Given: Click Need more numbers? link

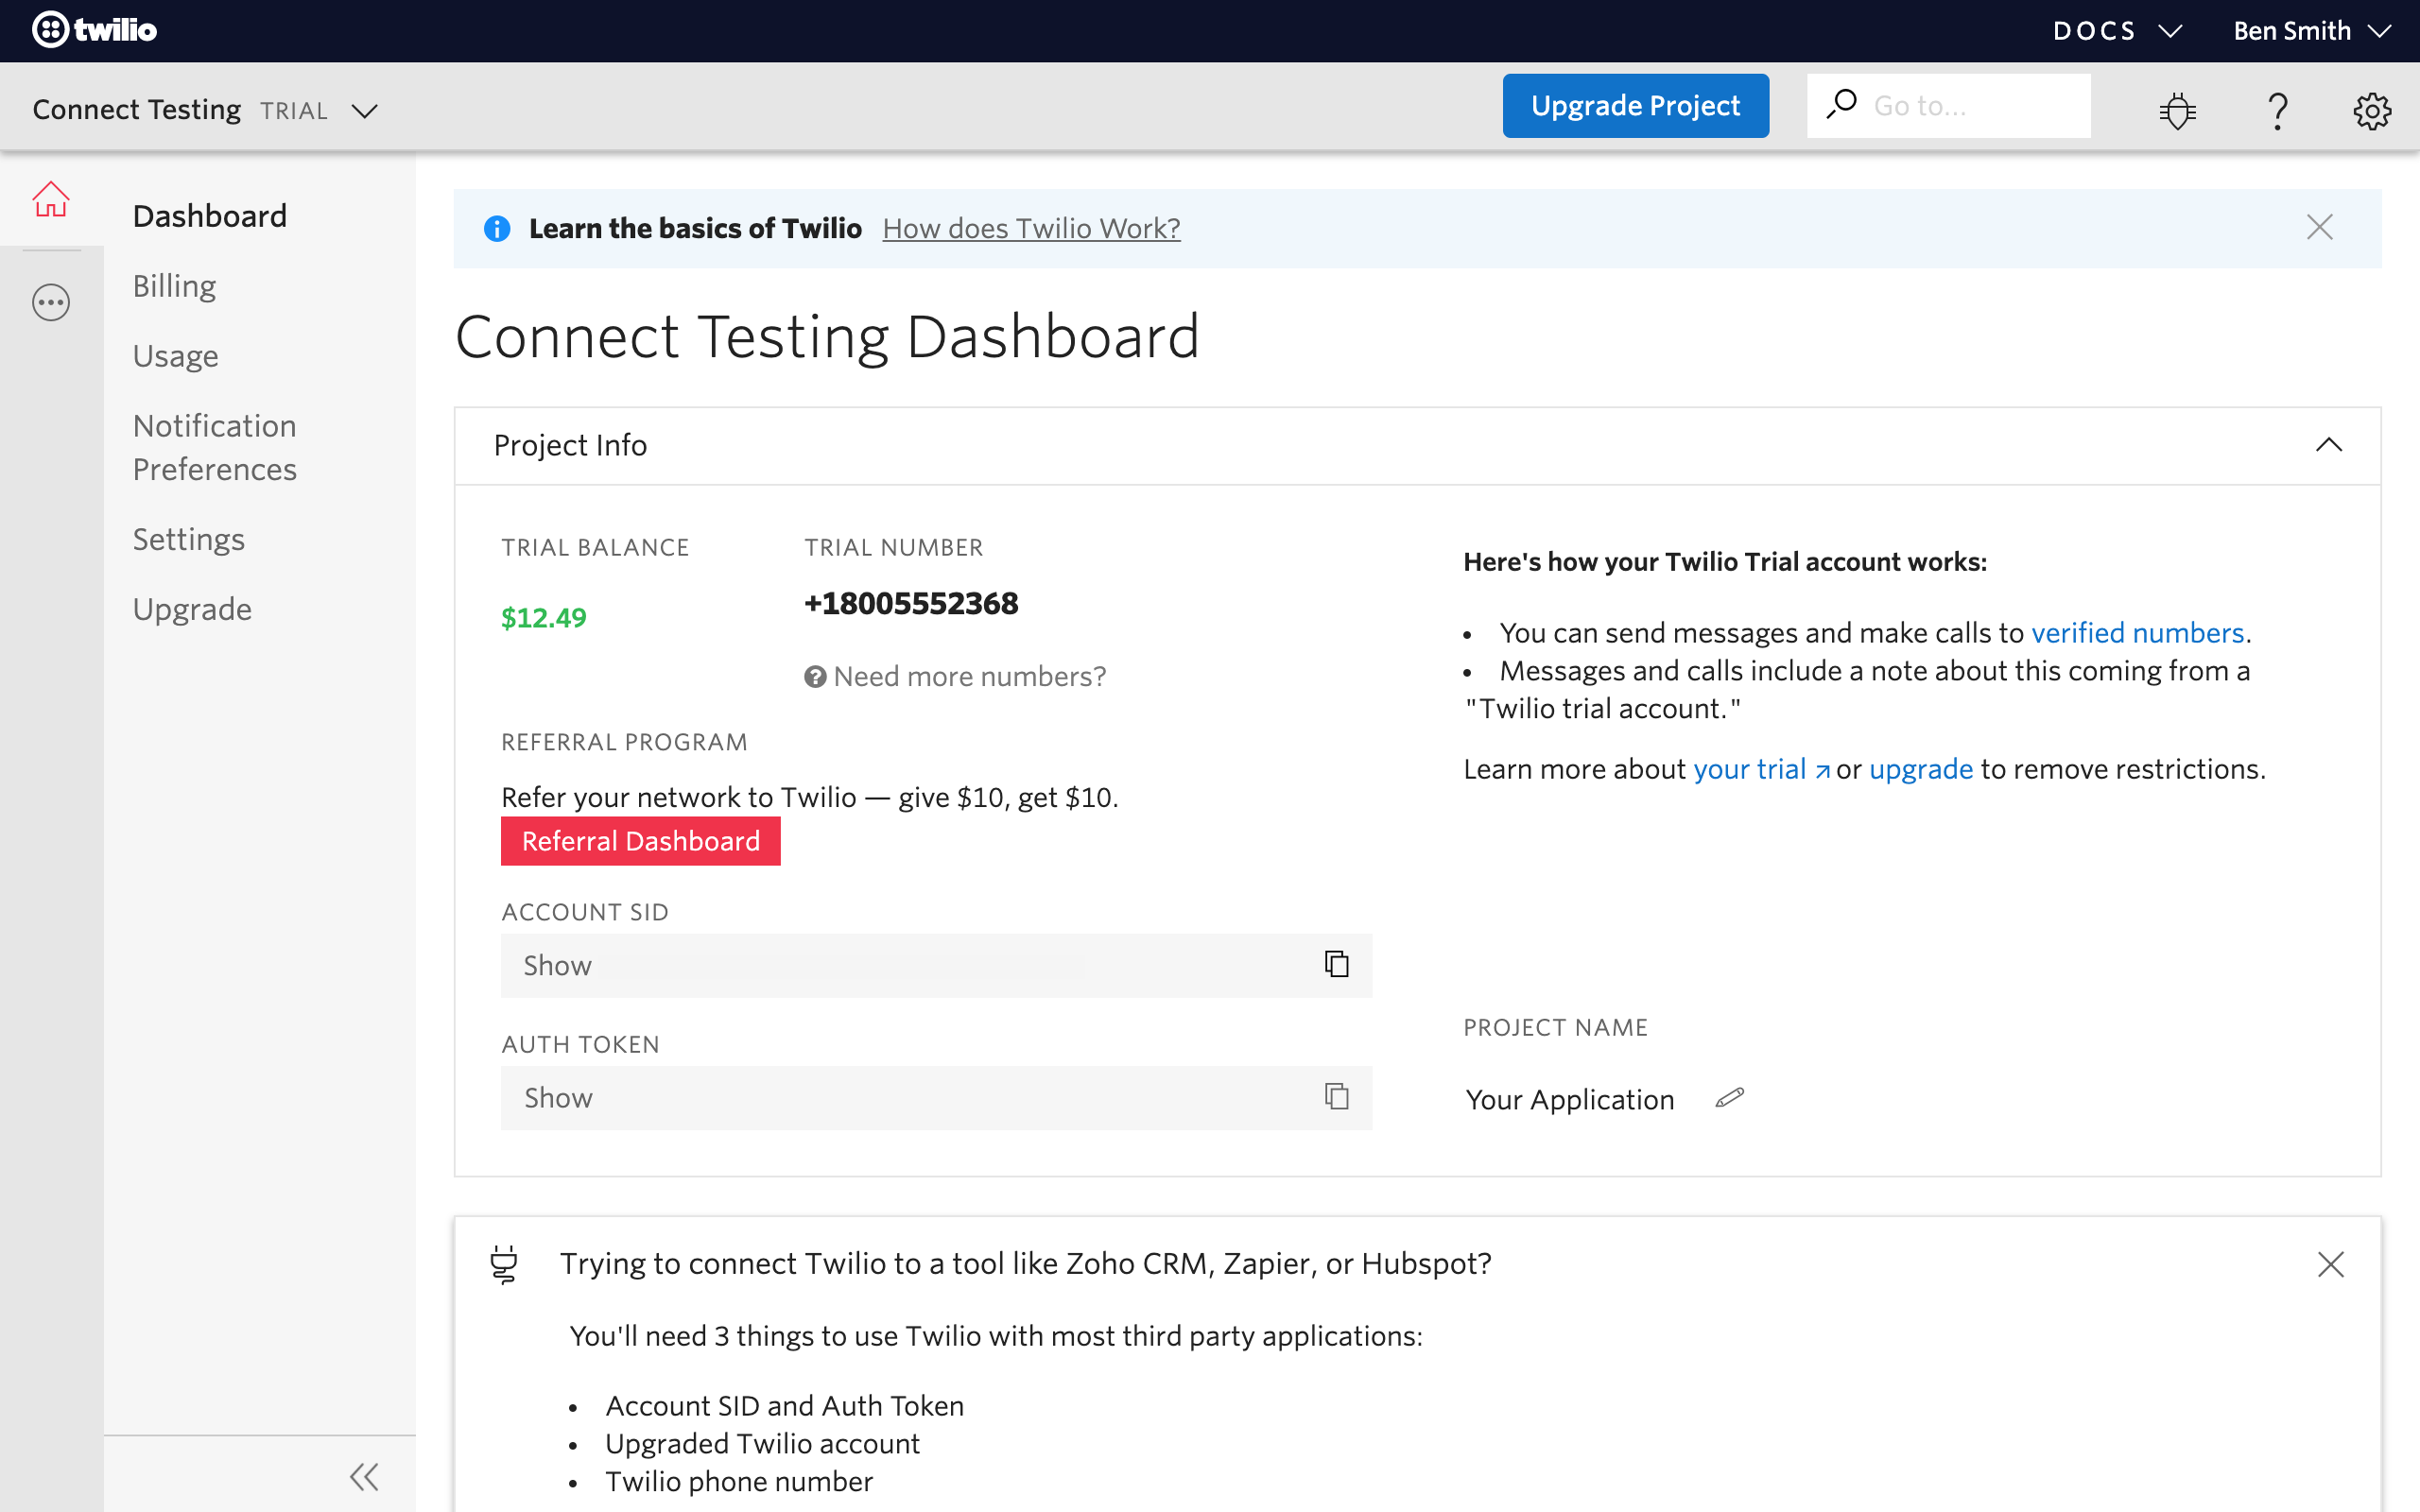Looking at the screenshot, I should tap(969, 677).
